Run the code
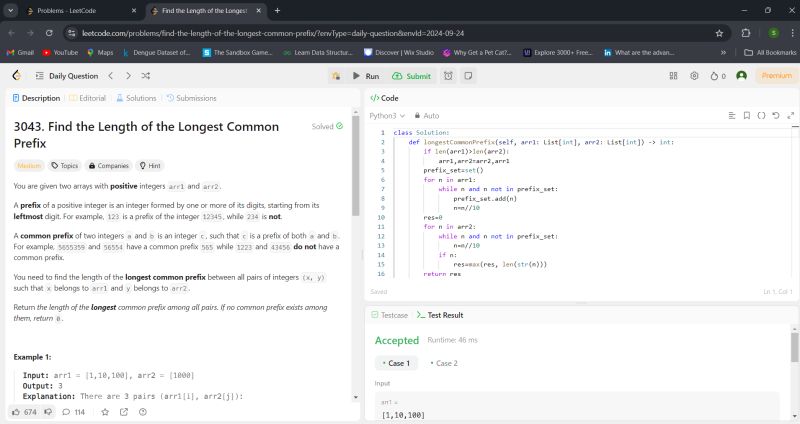 pos(366,76)
